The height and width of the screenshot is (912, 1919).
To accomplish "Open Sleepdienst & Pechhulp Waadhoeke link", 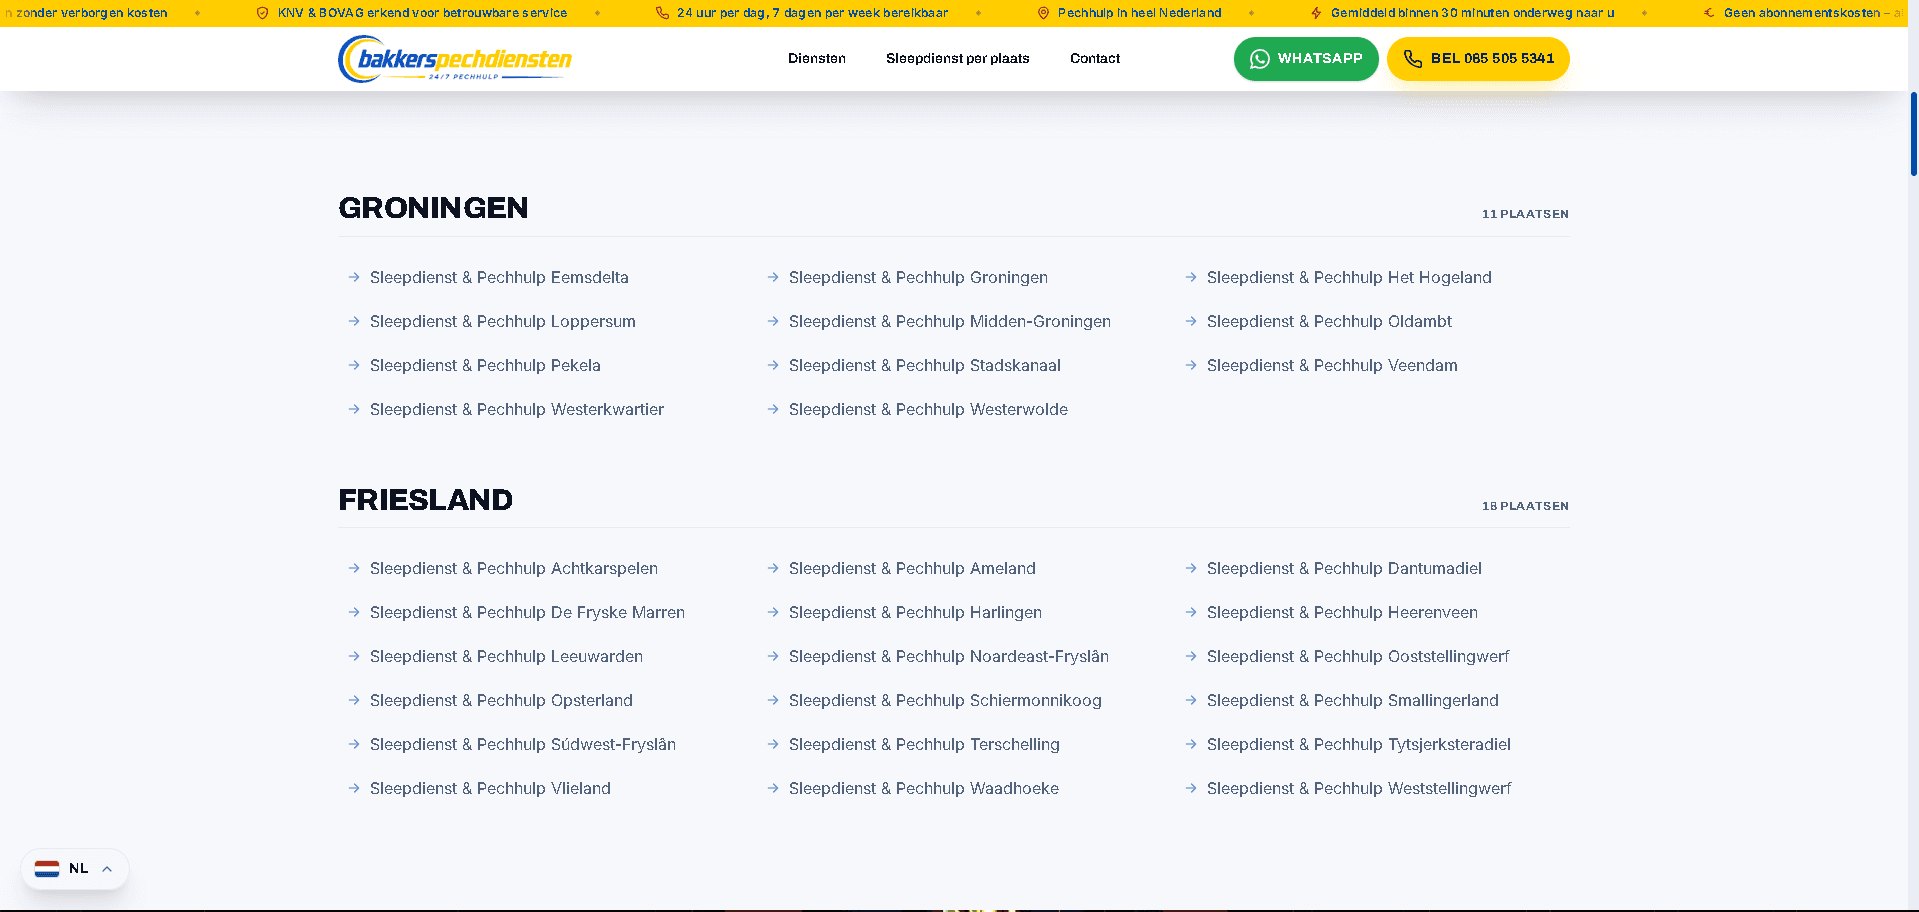I will 924,788.
